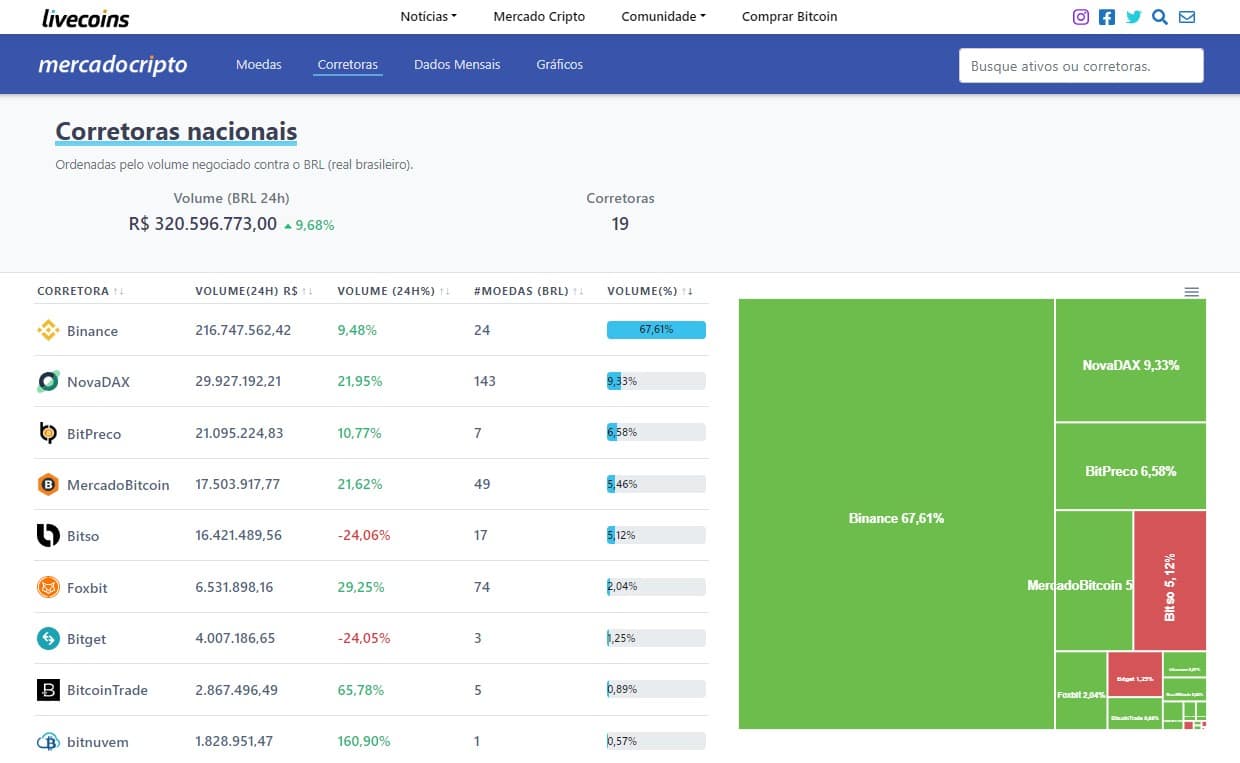Open the Comprar Bitcoin menu item
This screenshot has height=763, width=1240.
790,16
